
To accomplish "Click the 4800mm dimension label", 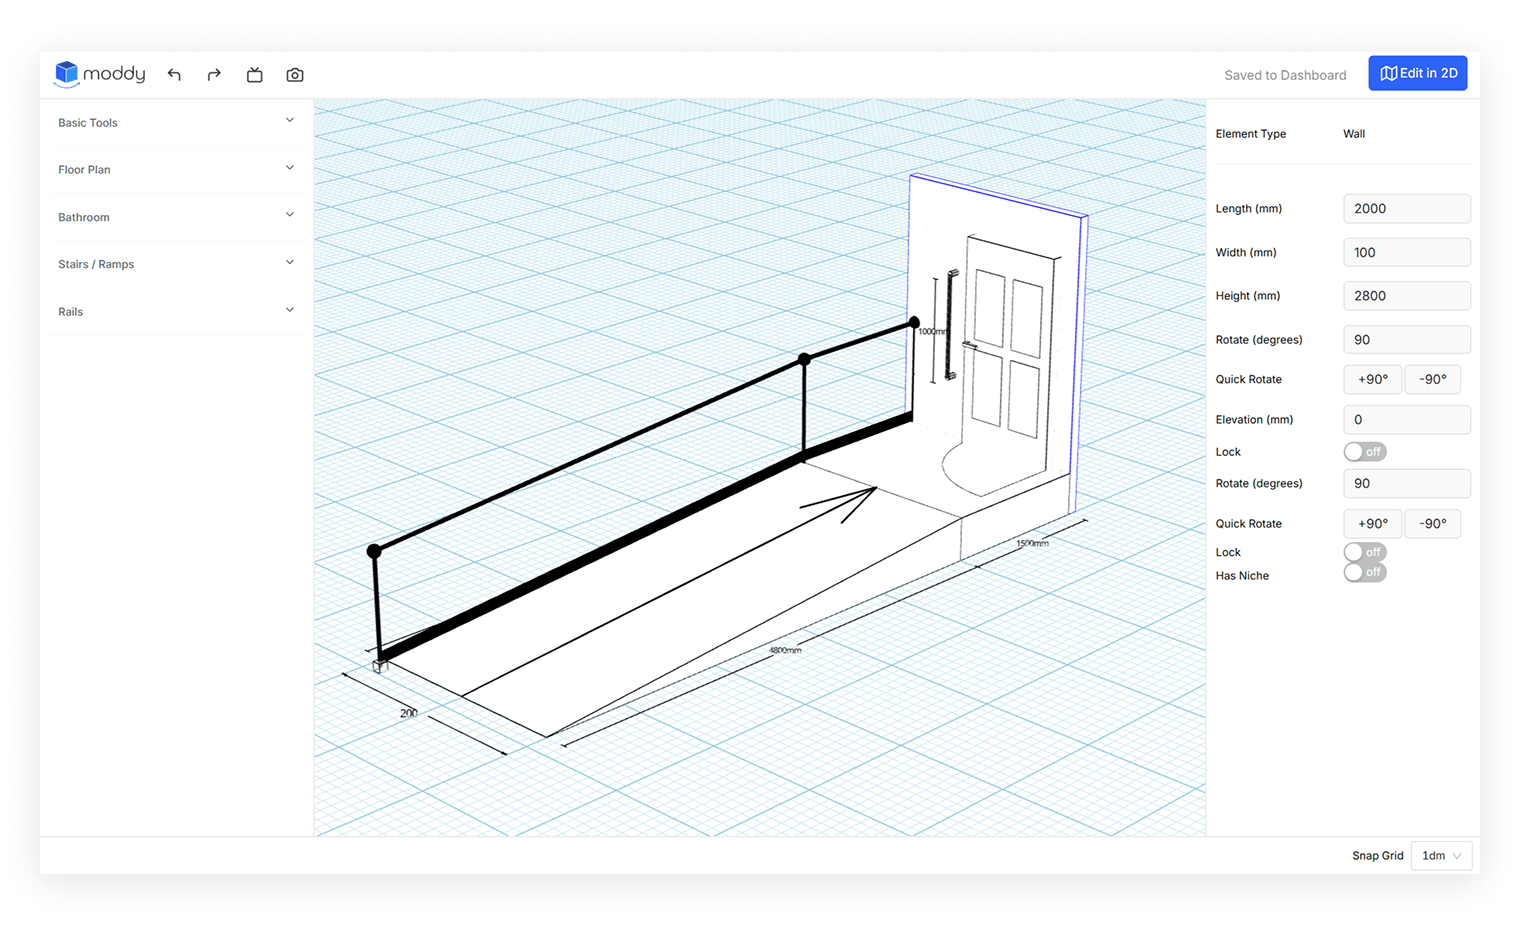I will coord(785,650).
